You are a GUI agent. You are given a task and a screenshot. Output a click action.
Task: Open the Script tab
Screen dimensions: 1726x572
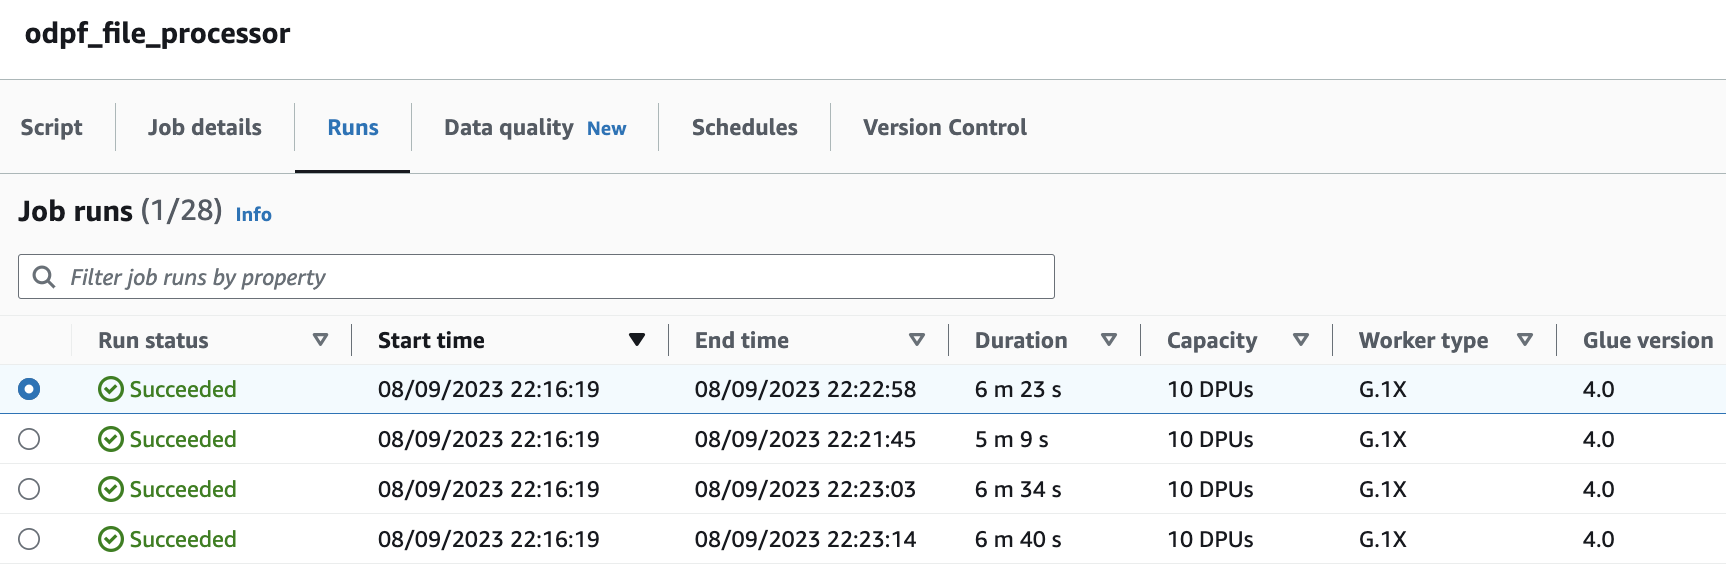coord(52,127)
